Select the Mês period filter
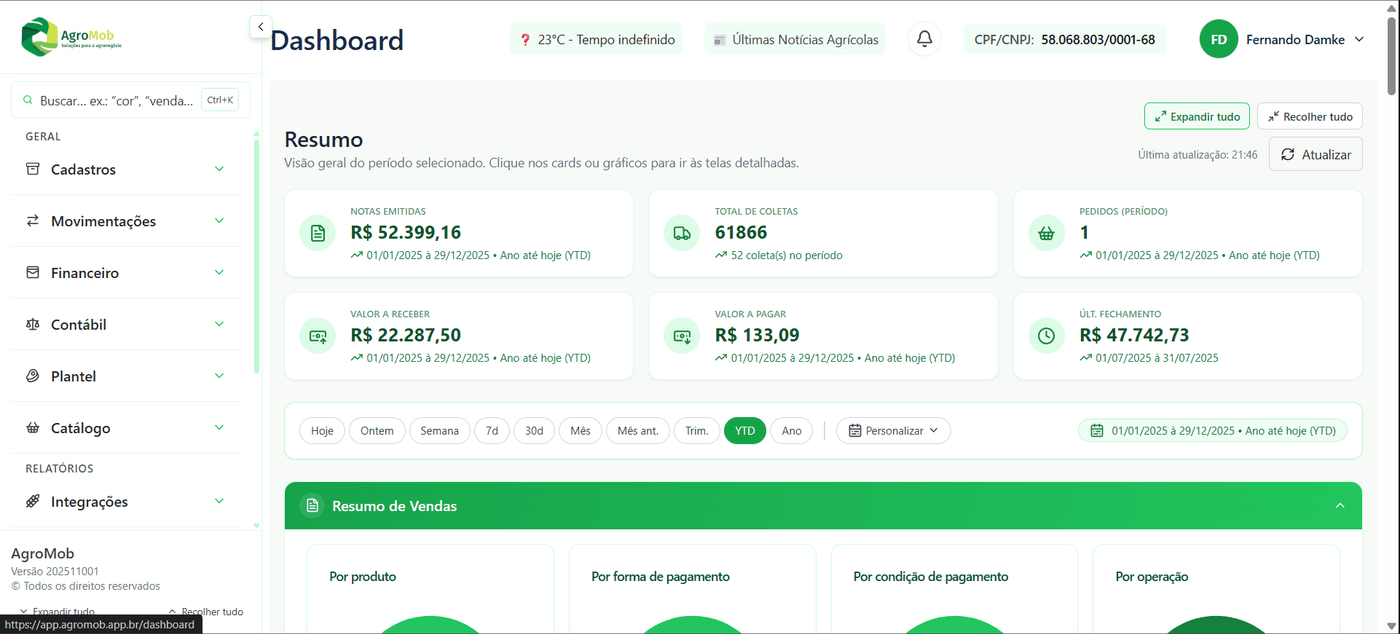Screen dimensions: 1400x634 point(580,431)
